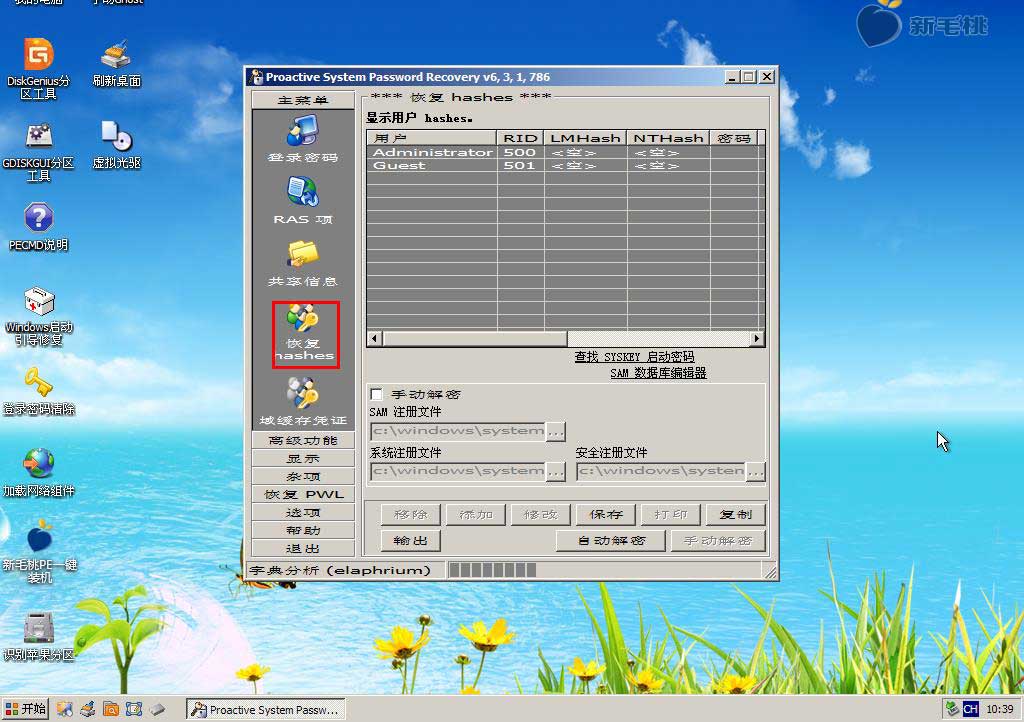
Task: Click the hash table horizontal scrollbar thumb
Action: pos(475,338)
